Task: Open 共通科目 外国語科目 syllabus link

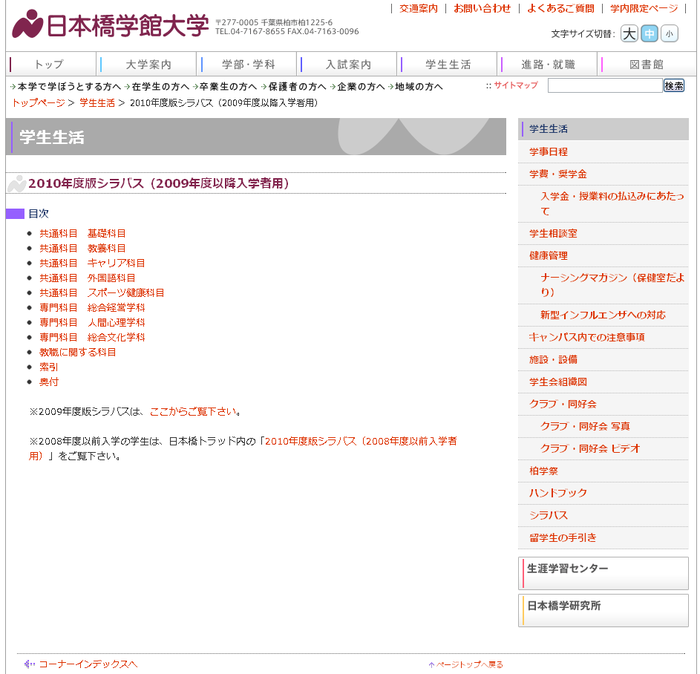Action: coord(87,278)
